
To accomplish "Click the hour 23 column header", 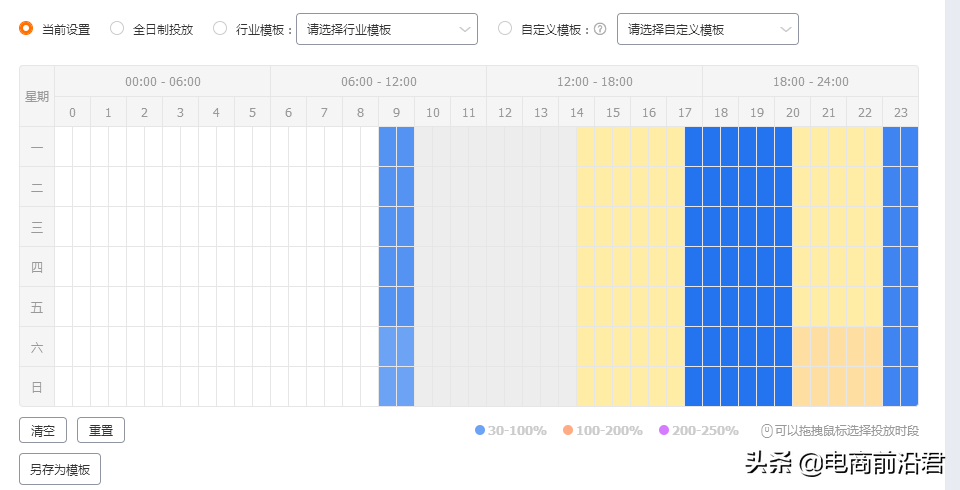I will 901,112.
